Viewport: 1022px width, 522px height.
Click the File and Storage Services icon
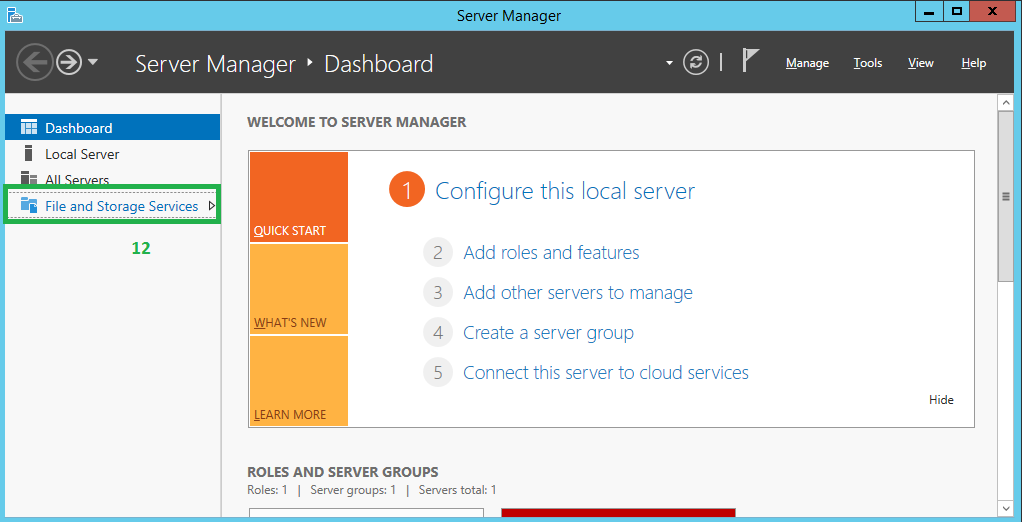point(29,206)
